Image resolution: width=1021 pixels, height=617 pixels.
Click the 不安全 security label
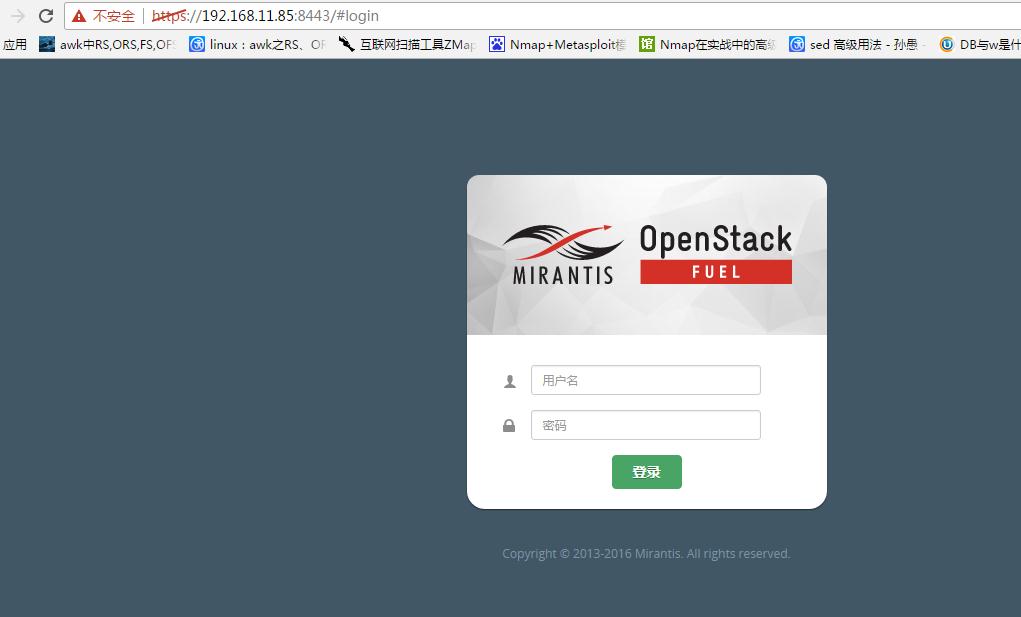[113, 16]
